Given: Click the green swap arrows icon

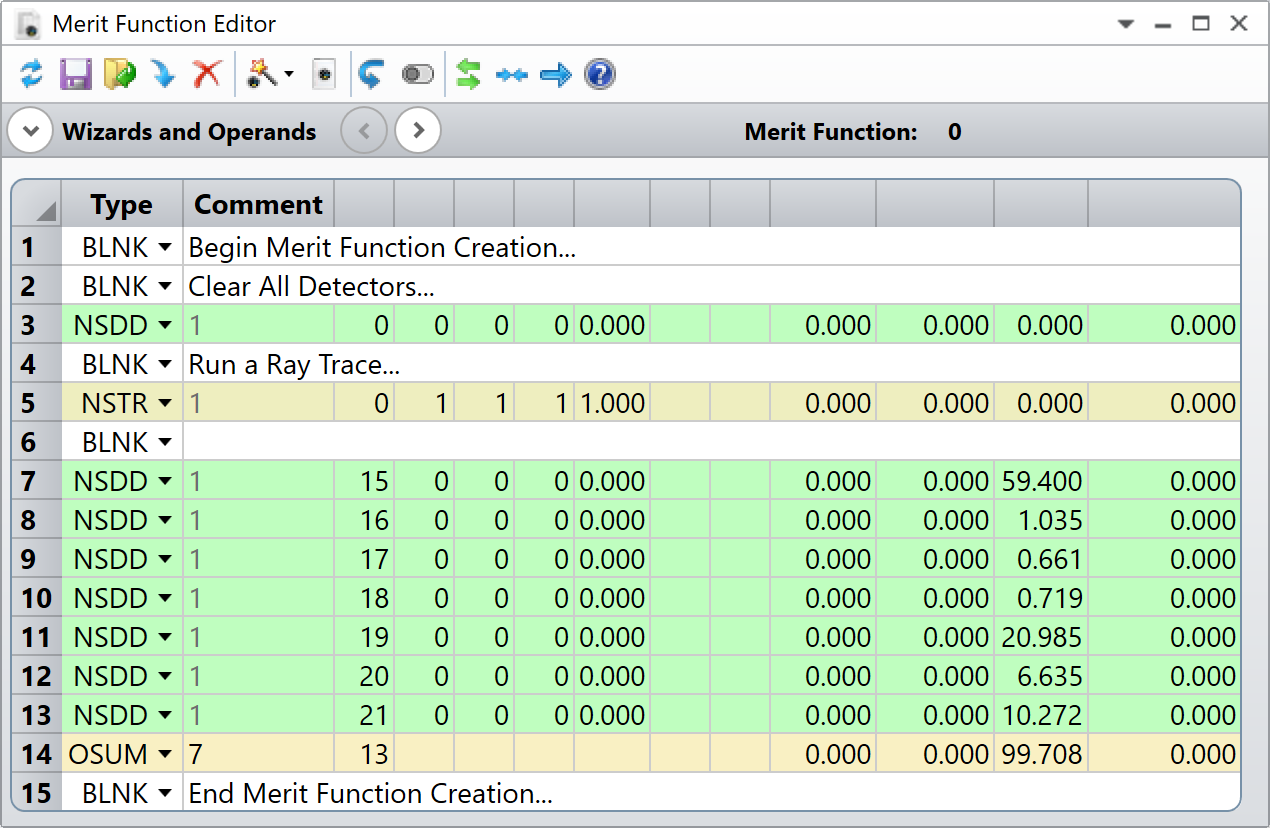Looking at the screenshot, I should [468, 74].
